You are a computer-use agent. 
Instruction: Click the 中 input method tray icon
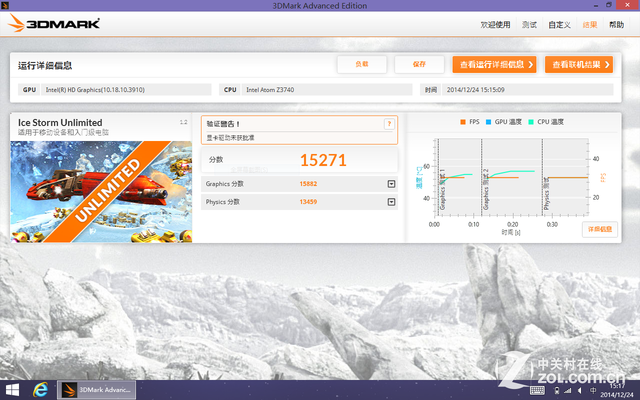point(593,391)
